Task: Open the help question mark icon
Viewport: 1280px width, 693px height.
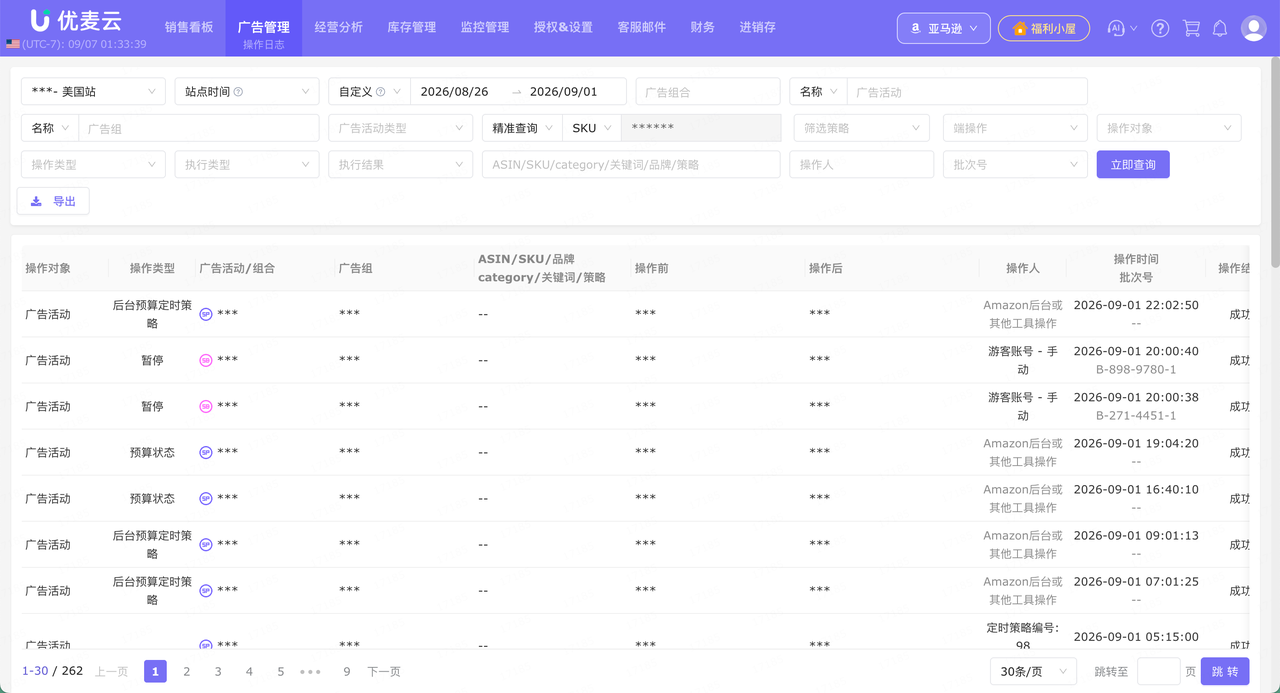Action: 1160,28
